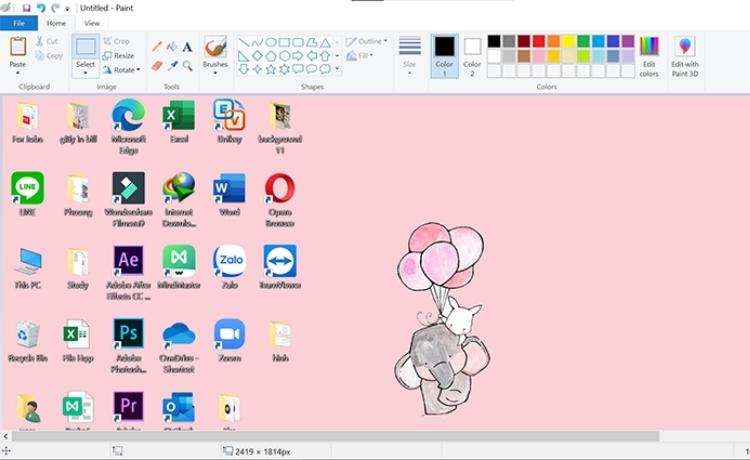
Task: Choose the Curve shape
Action: tap(257, 42)
